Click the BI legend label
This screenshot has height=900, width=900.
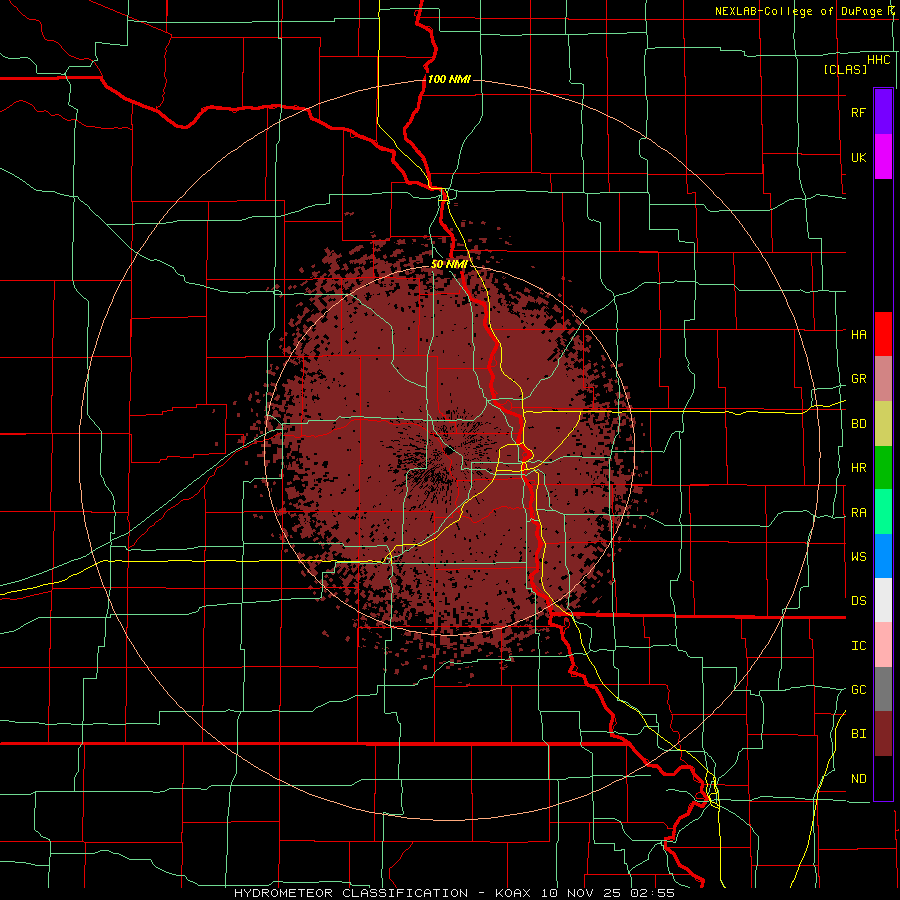coord(858,734)
